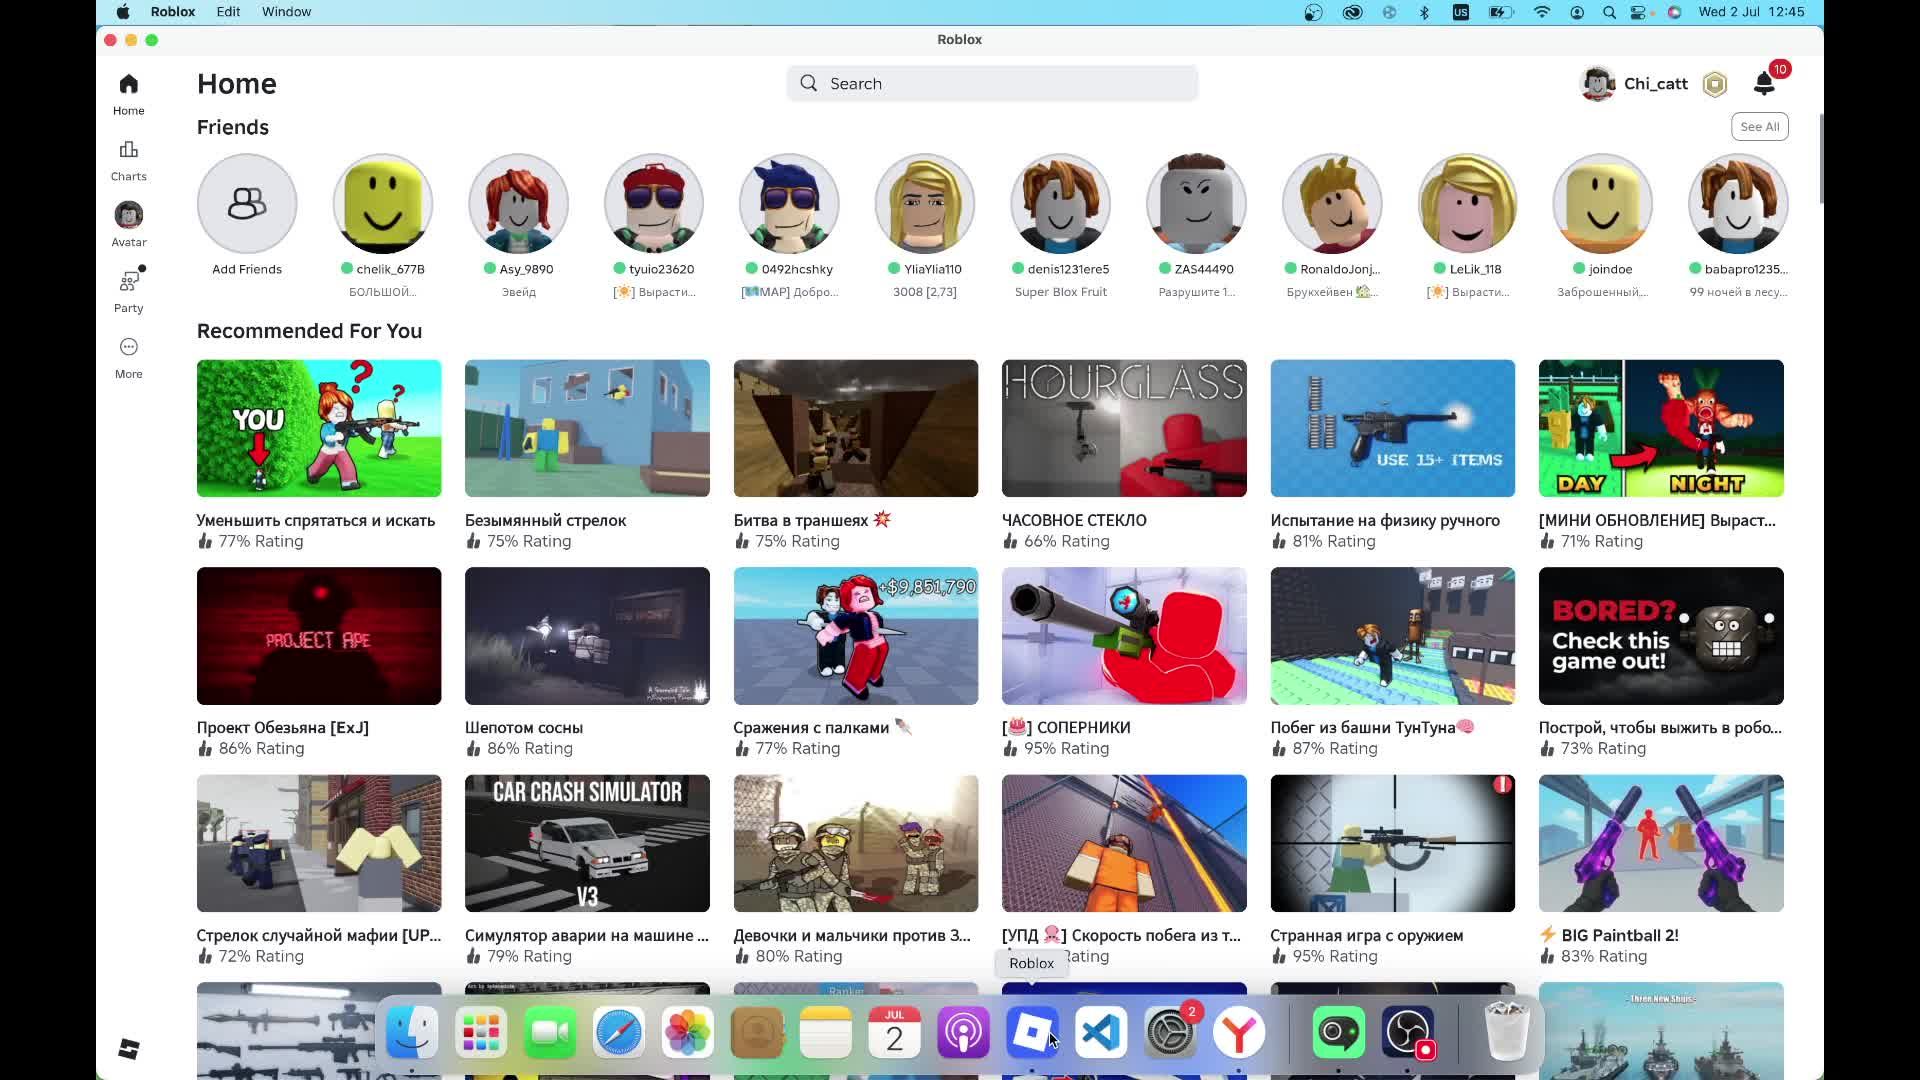Open Yandex Browser in the Dock

point(1239,1032)
